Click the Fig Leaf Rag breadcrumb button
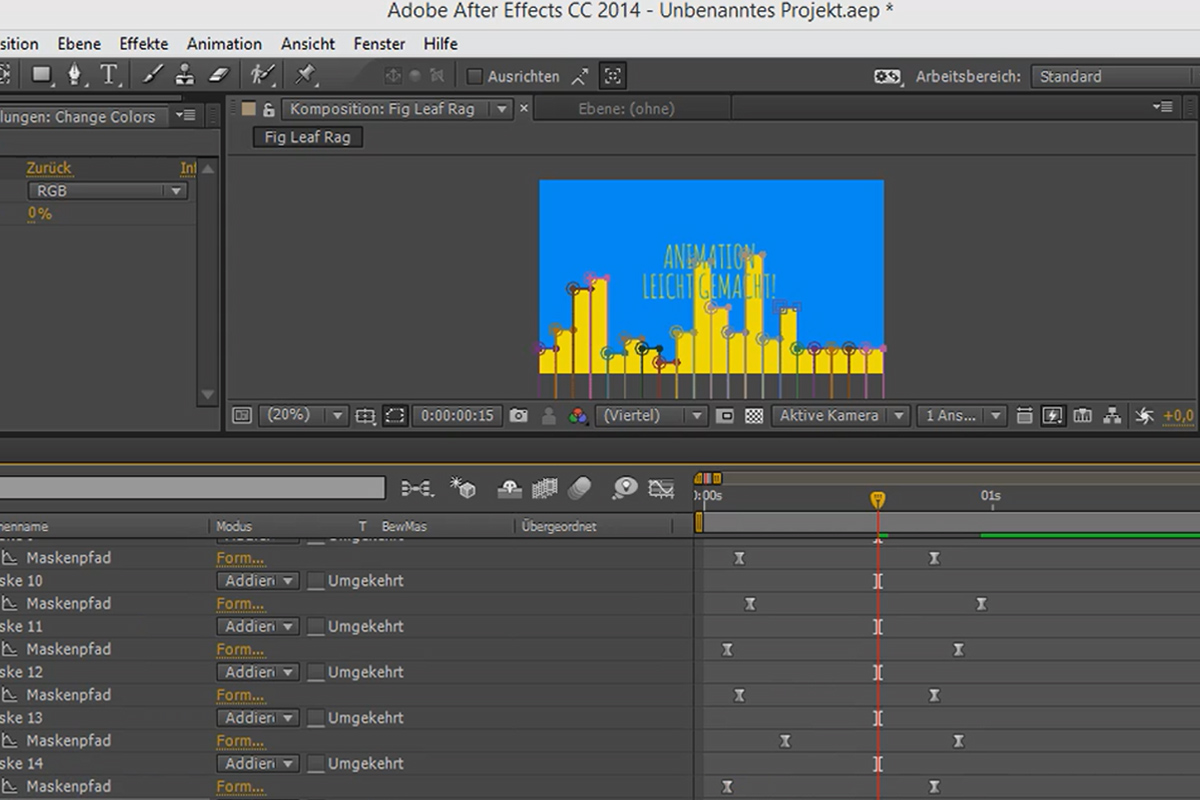1200x800 pixels. click(308, 138)
